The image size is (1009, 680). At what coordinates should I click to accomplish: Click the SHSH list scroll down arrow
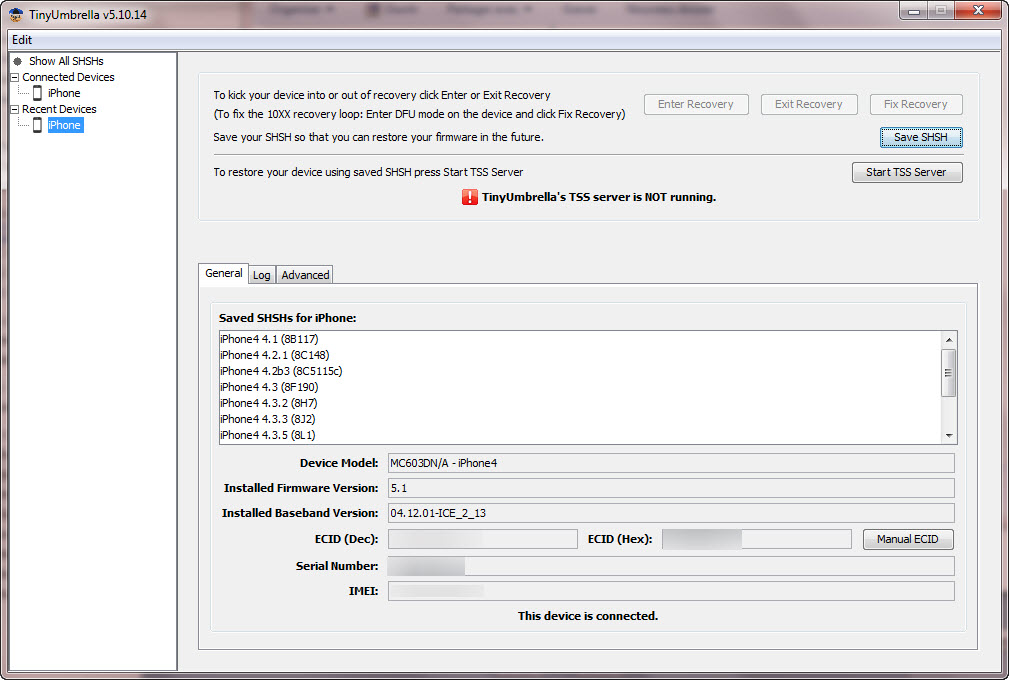pos(949,436)
